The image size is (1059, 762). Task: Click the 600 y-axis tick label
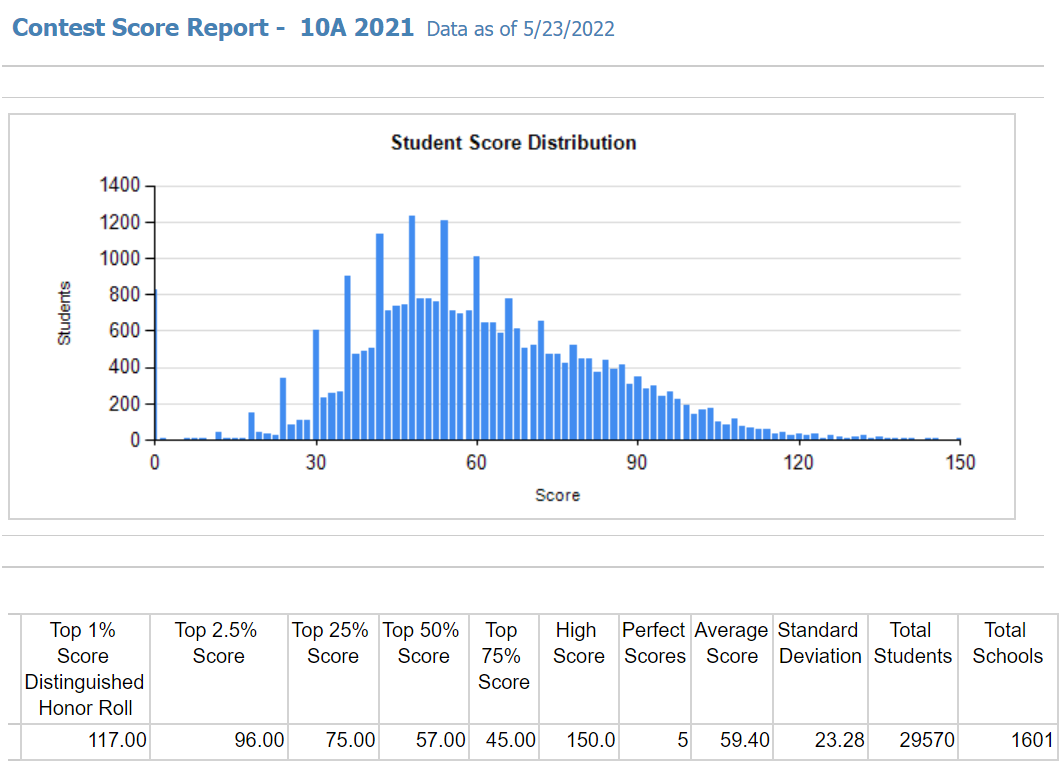click(x=124, y=330)
